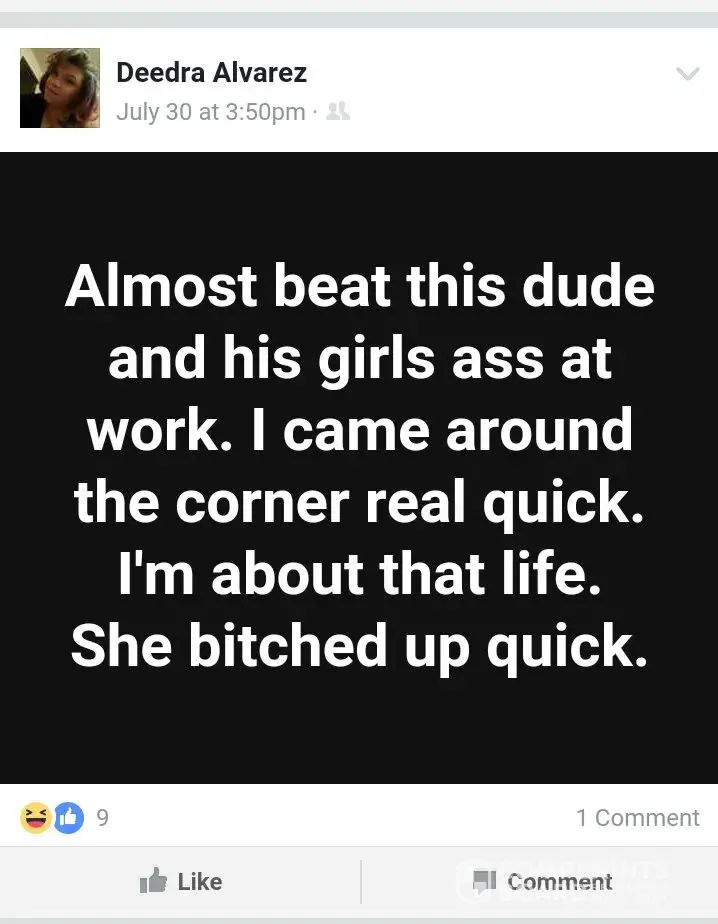718x924 pixels.
Task: Tap the friends audience privacy icon
Action: tap(338, 111)
